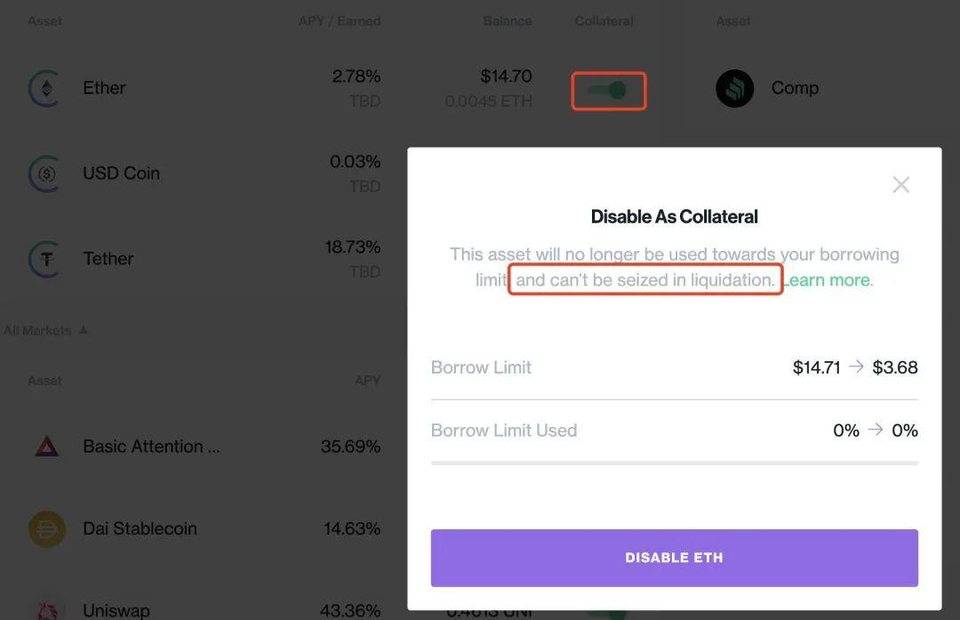Image resolution: width=960 pixels, height=620 pixels.
Task: Close the Disable As Collateral dialog
Action: [x=901, y=184]
